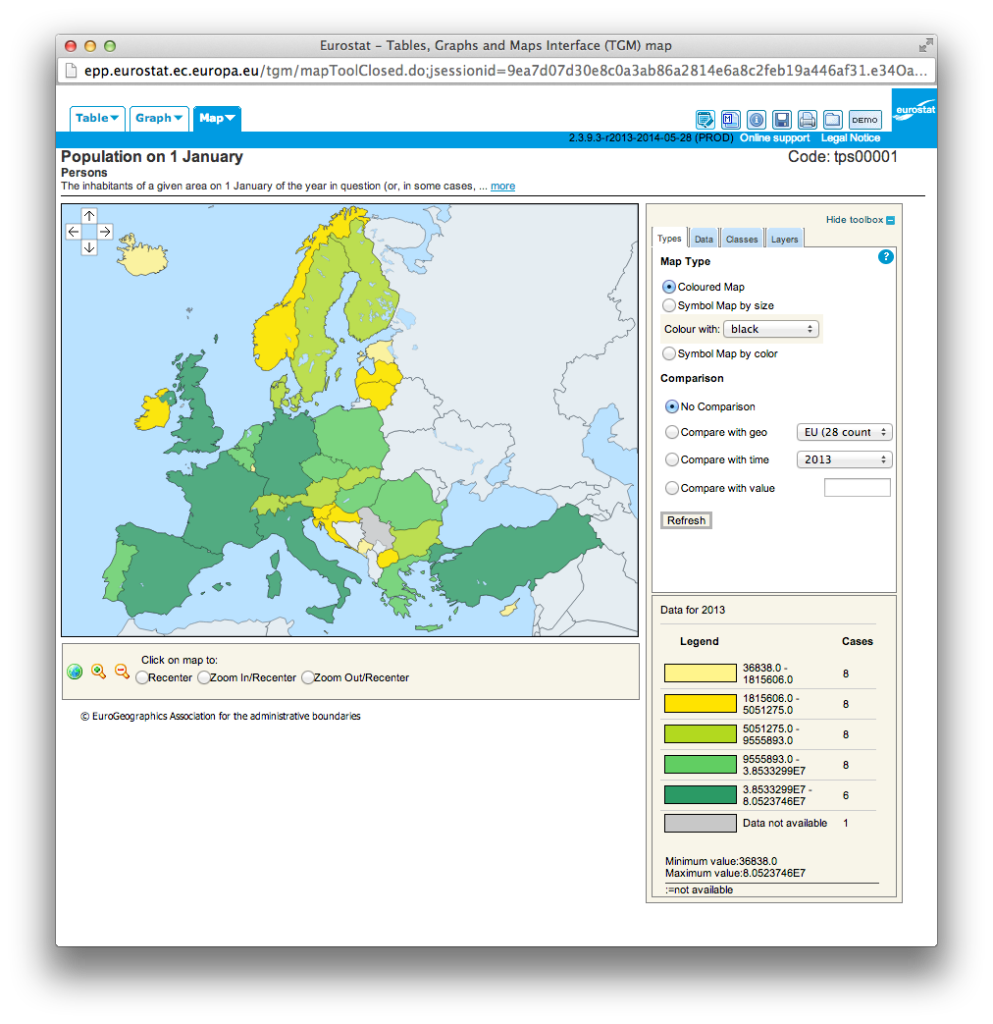The width and height of the screenshot is (993, 1024).
Task: Select Compare with time option
Action: (x=668, y=459)
